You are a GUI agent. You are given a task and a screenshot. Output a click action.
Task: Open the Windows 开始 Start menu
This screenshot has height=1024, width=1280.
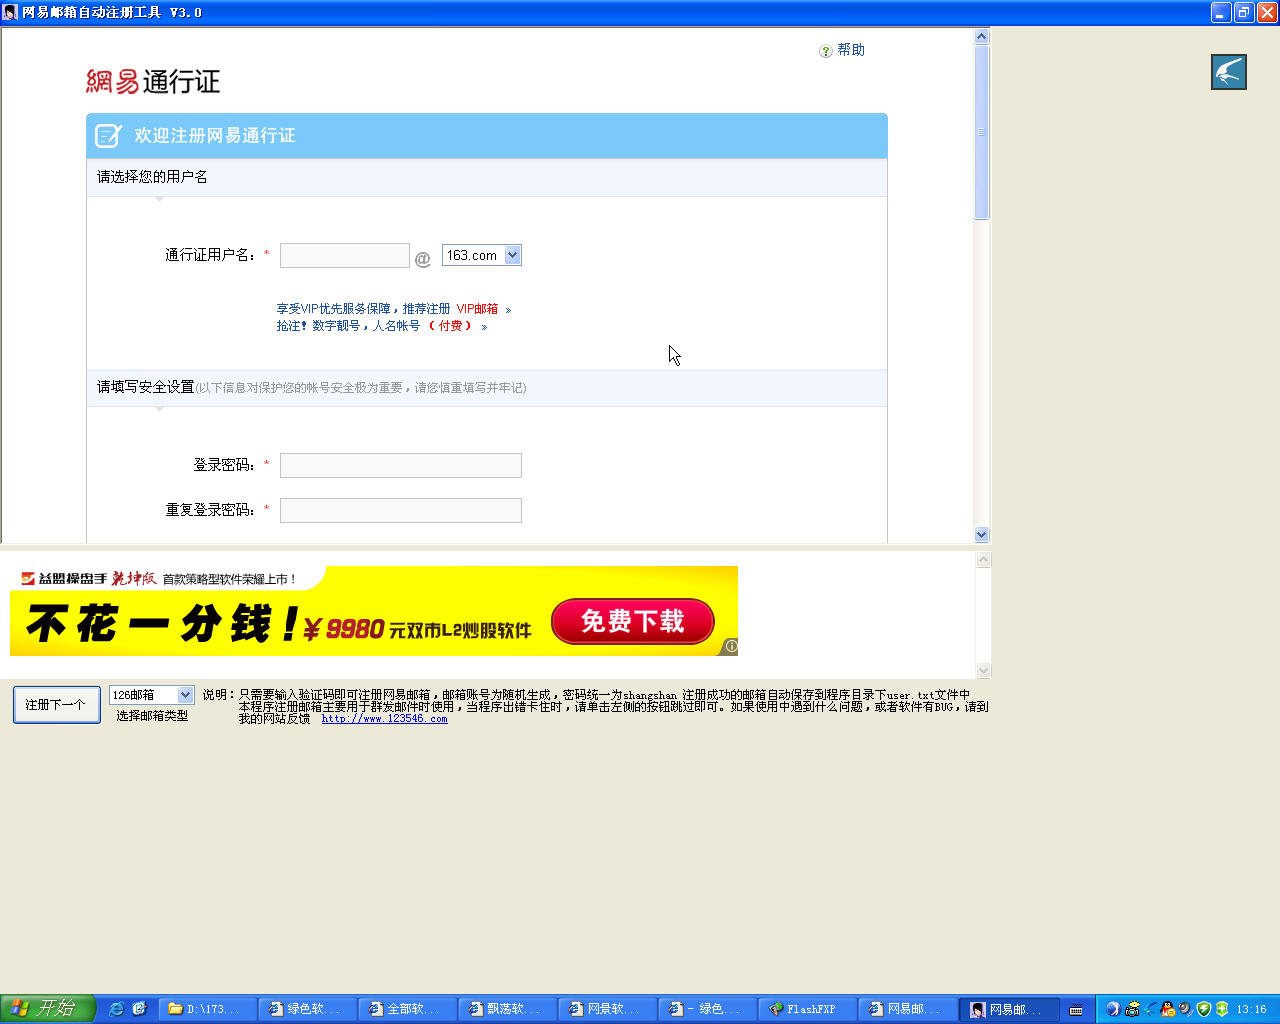coord(48,1009)
